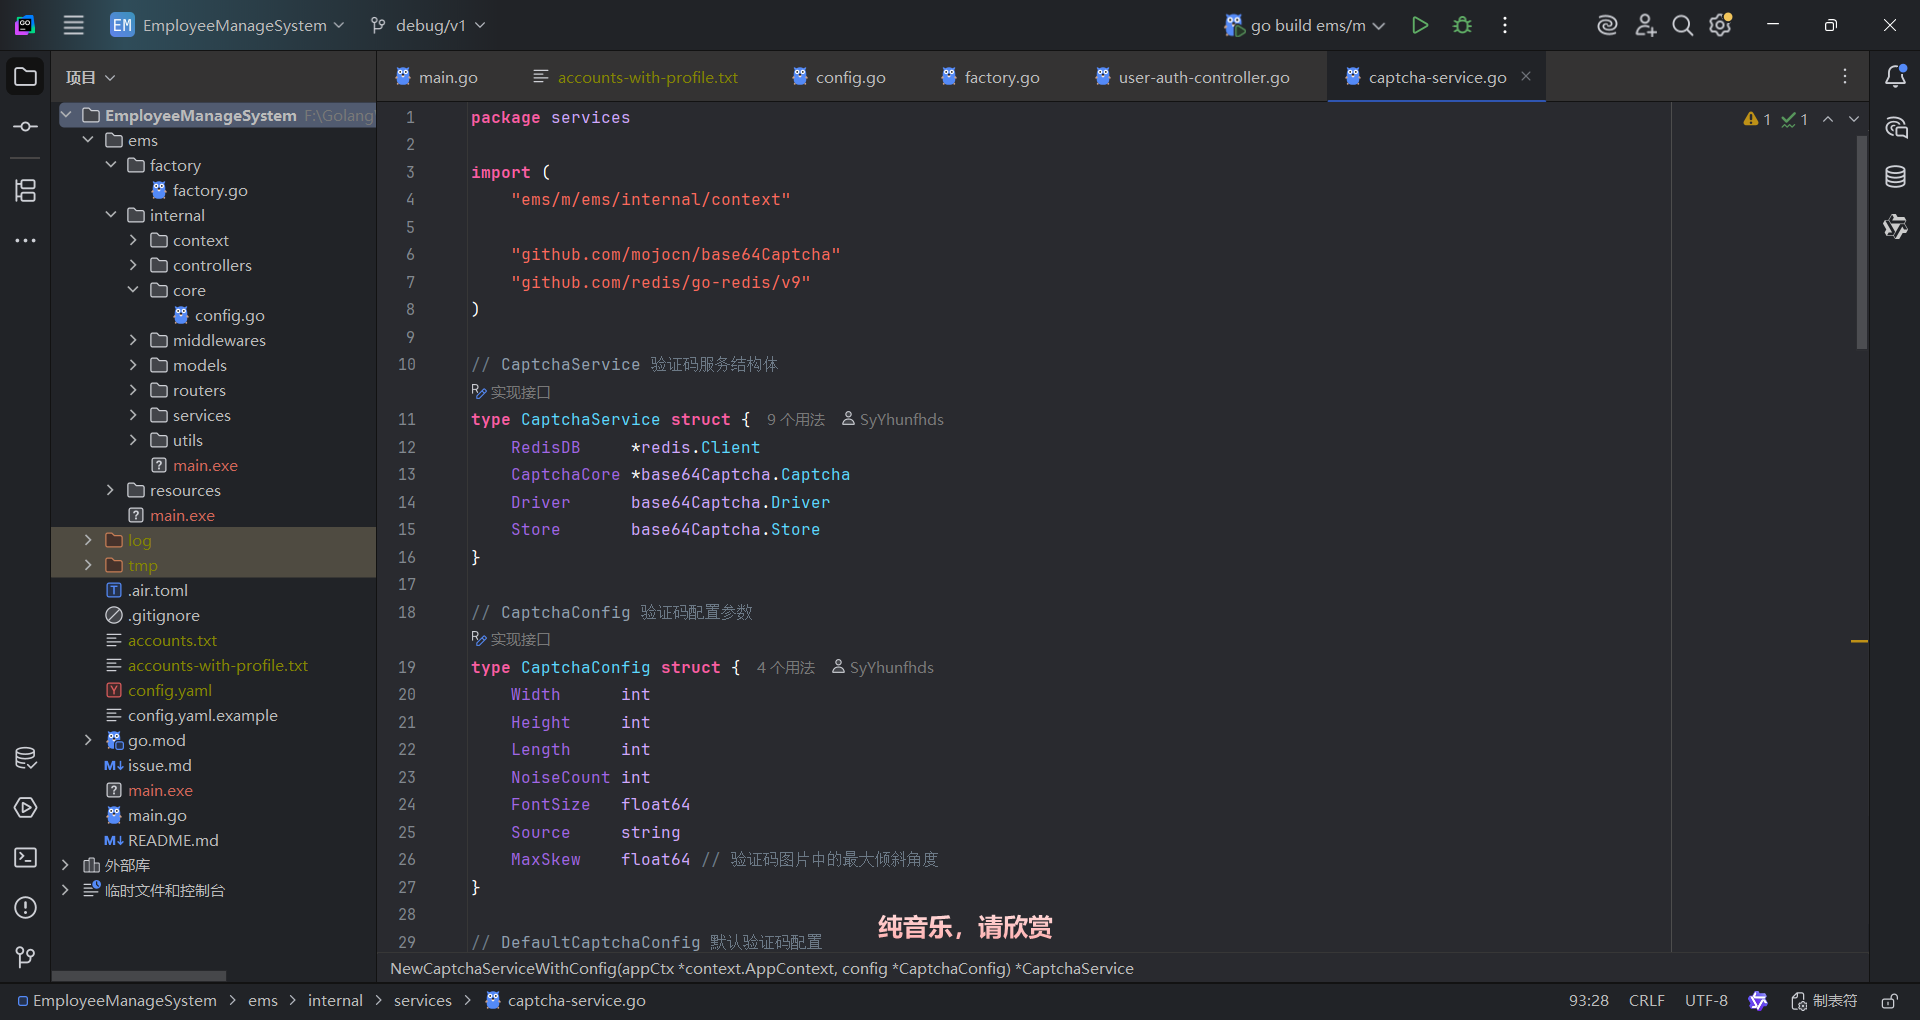Open the Git version control tool window
This screenshot has height=1020, width=1920.
pyautogui.click(x=25, y=957)
